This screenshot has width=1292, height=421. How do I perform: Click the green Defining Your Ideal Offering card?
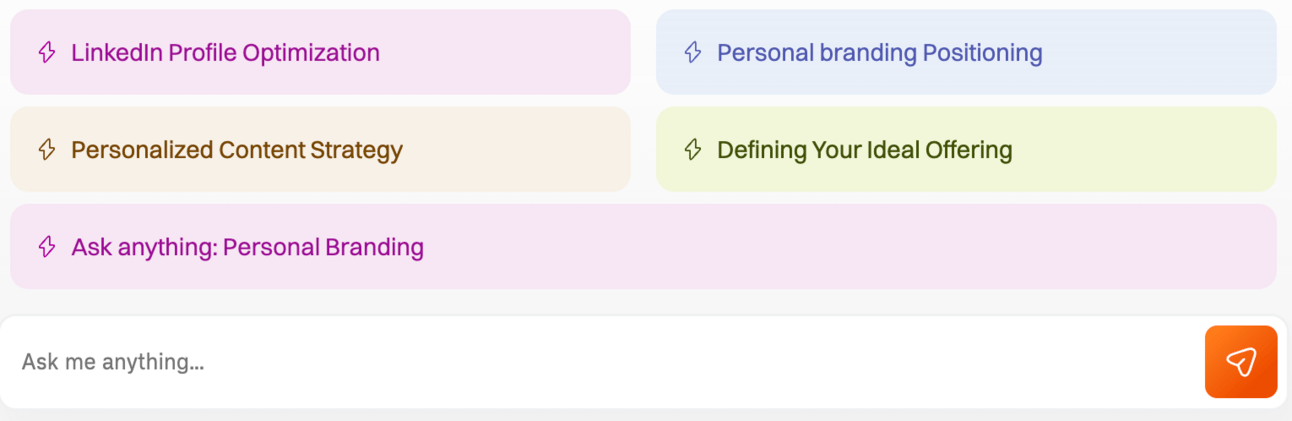coord(966,149)
